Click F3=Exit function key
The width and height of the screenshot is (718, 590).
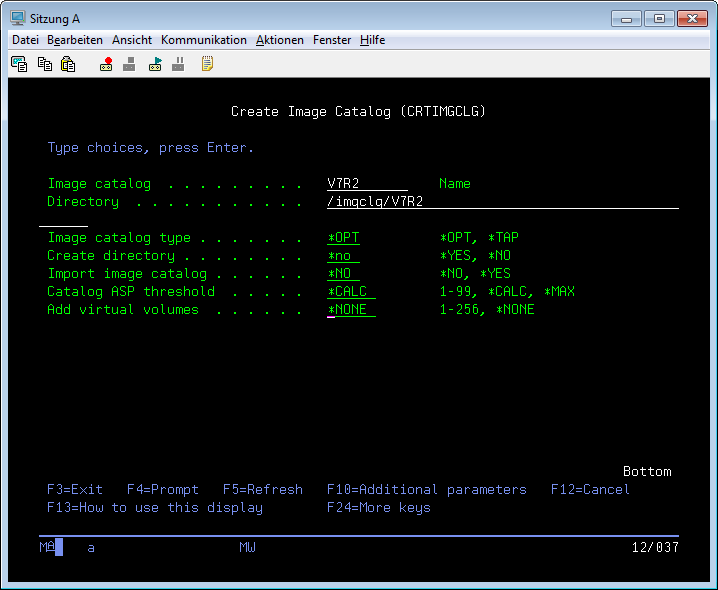75,490
